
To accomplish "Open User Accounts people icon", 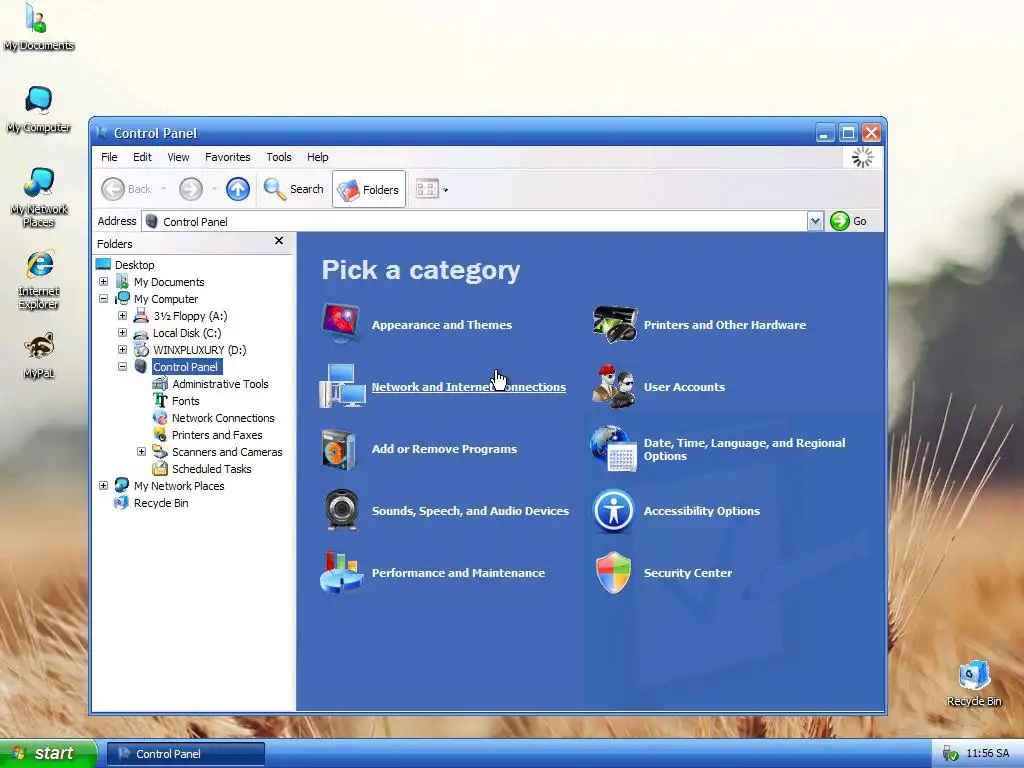I will pyautogui.click(x=613, y=386).
